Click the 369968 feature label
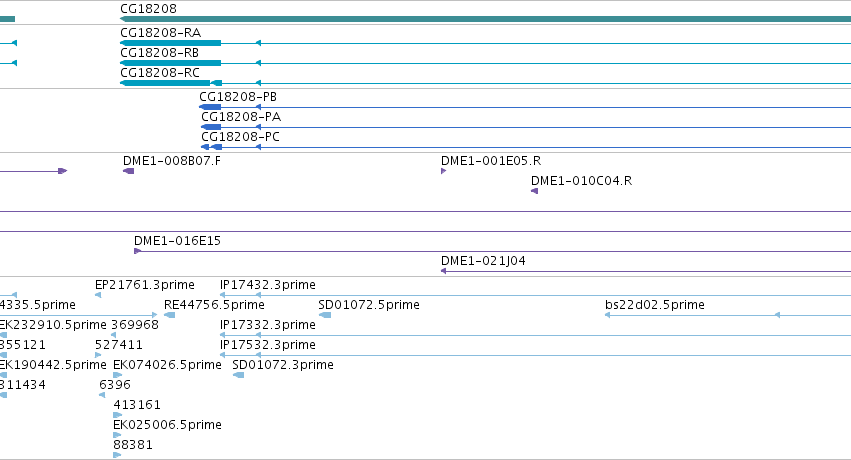 pos(135,325)
